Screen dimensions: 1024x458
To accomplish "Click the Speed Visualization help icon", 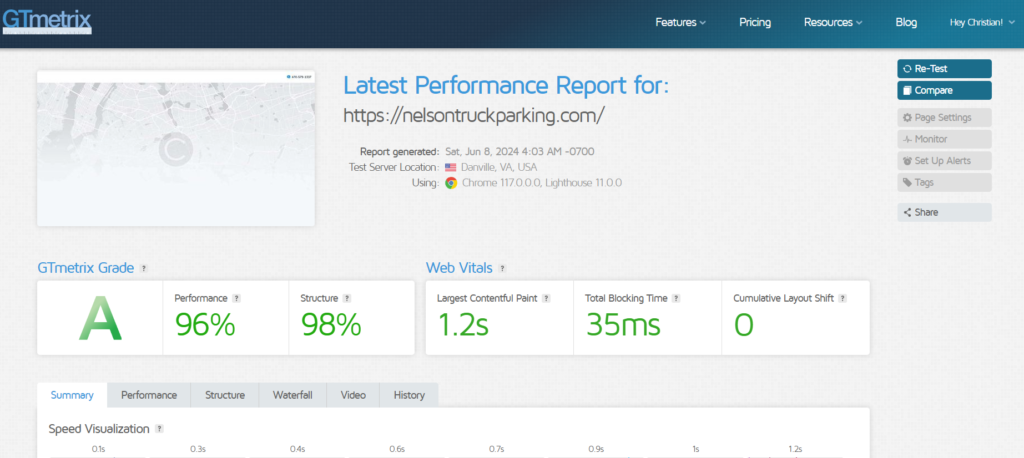I will click(159, 429).
